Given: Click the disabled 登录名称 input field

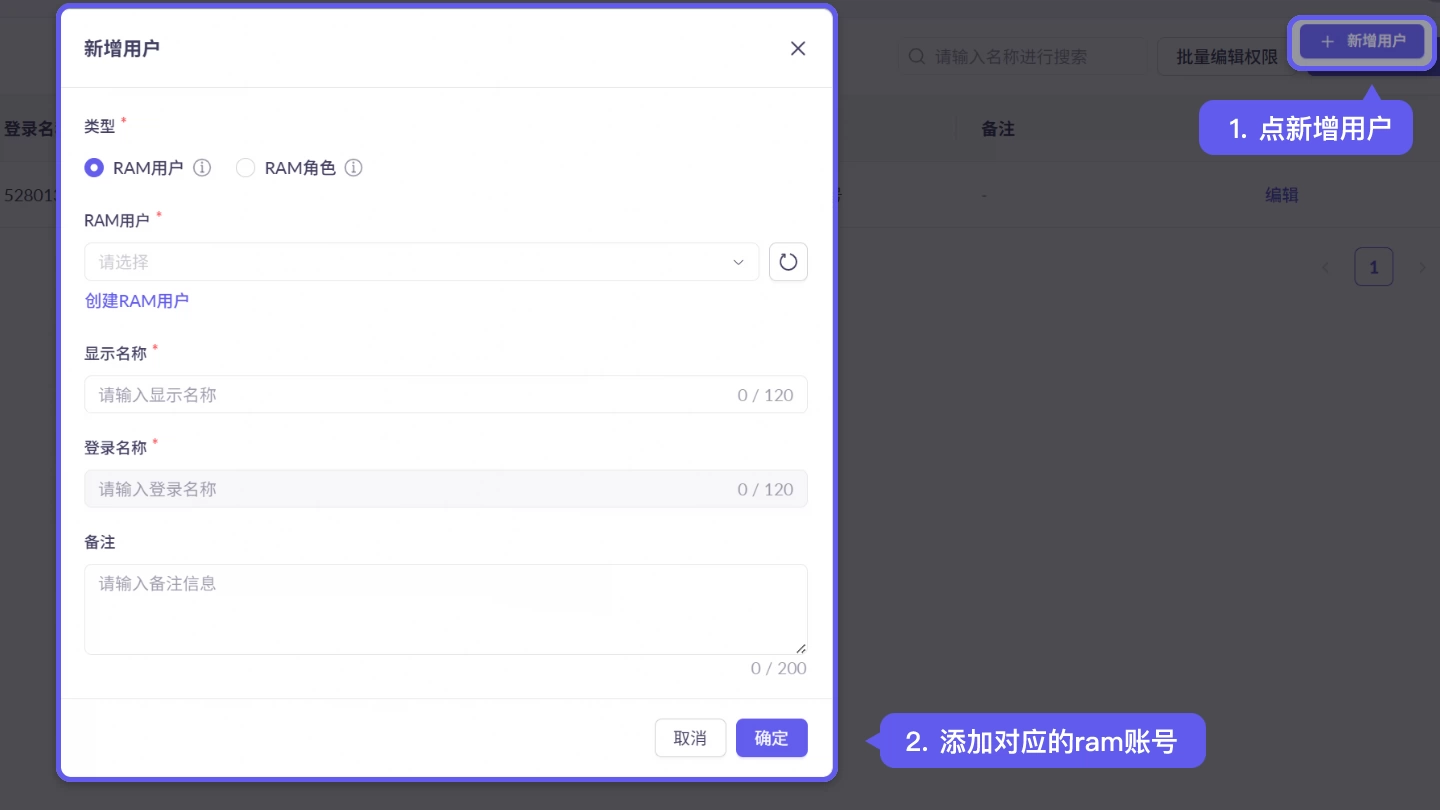Looking at the screenshot, I should 445,489.
